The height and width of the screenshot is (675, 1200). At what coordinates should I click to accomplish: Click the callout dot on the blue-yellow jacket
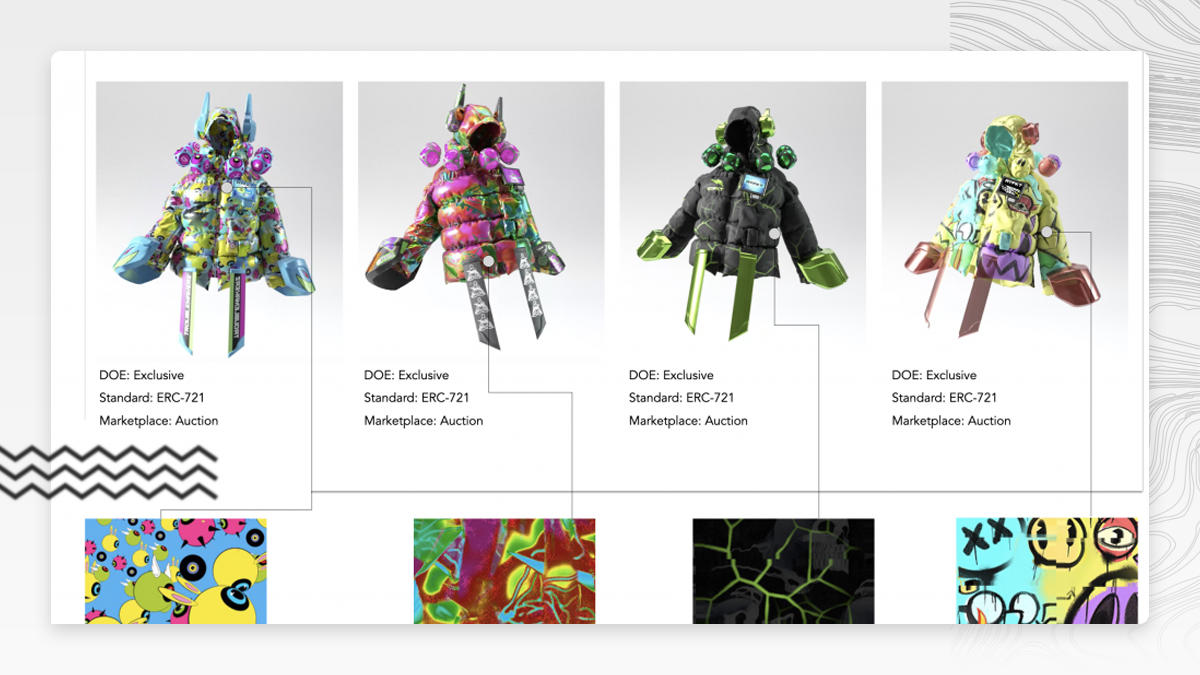(x=227, y=187)
